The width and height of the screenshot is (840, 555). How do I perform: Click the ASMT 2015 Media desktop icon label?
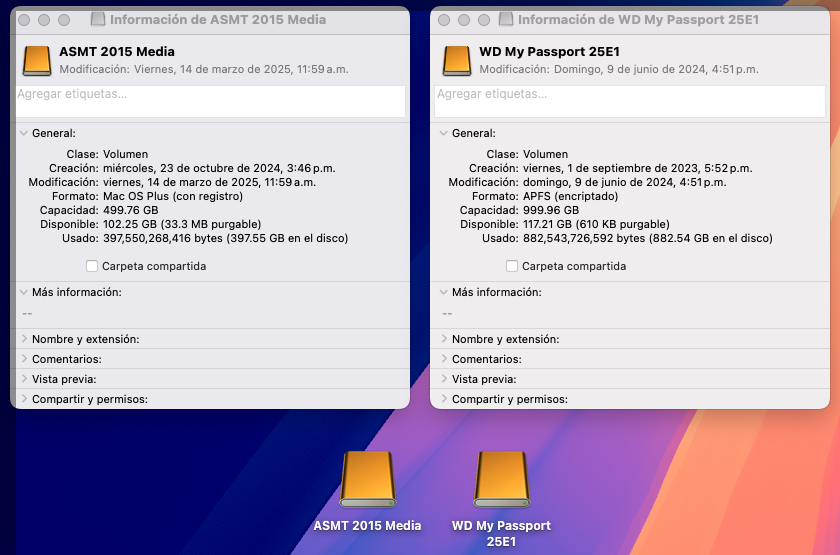[368, 526]
